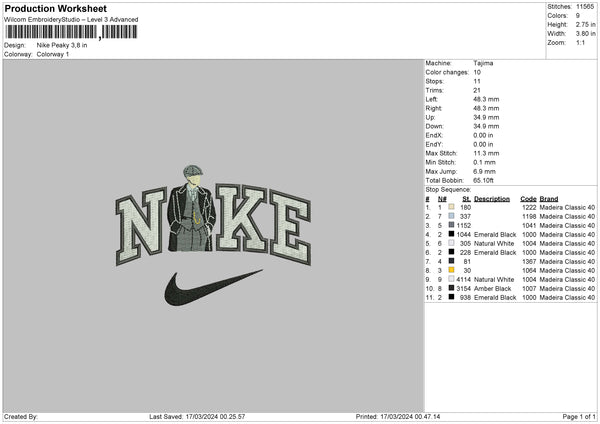The width and height of the screenshot is (600, 424).
Task: Pick the Amber Black swatch in row 10
Action: click(x=452, y=288)
